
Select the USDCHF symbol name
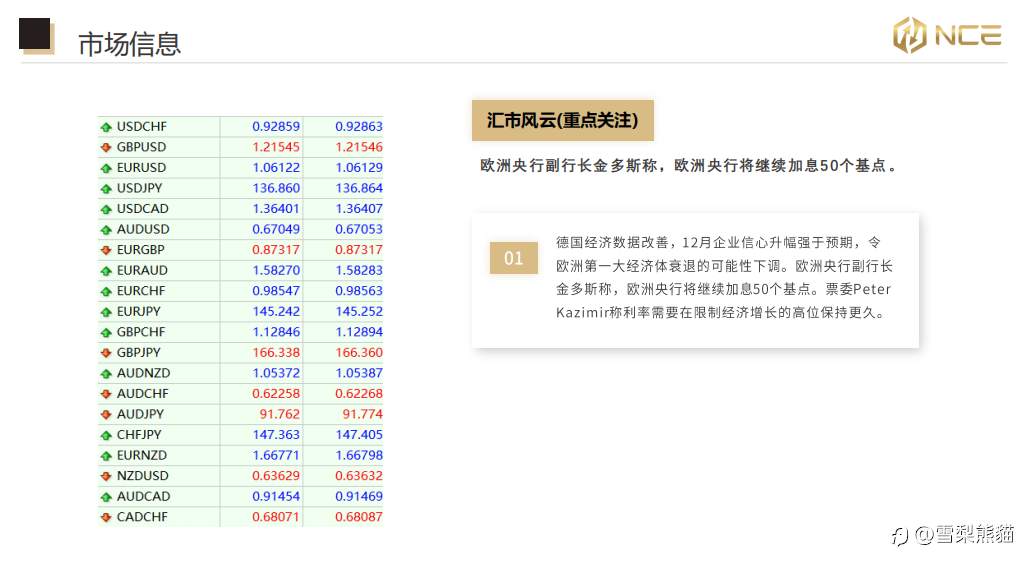pyautogui.click(x=142, y=126)
